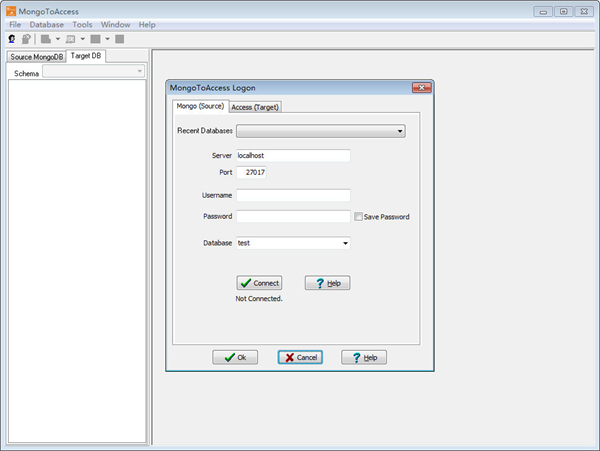The image size is (600, 451).
Task: Open the Help menu in menu bar
Action: [x=147, y=24]
